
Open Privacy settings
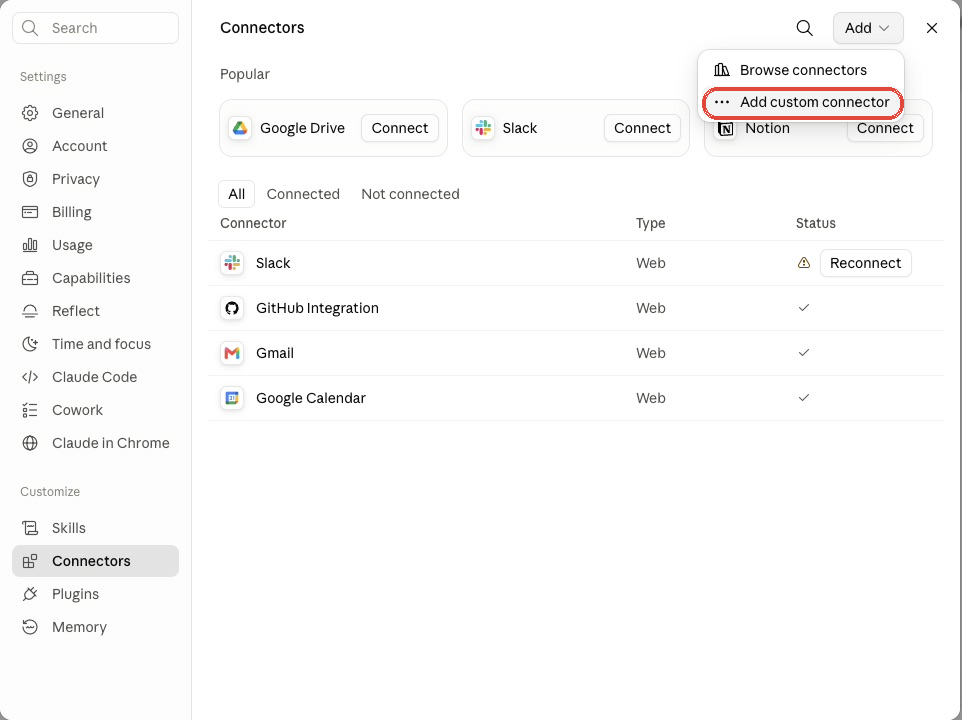tap(95, 179)
